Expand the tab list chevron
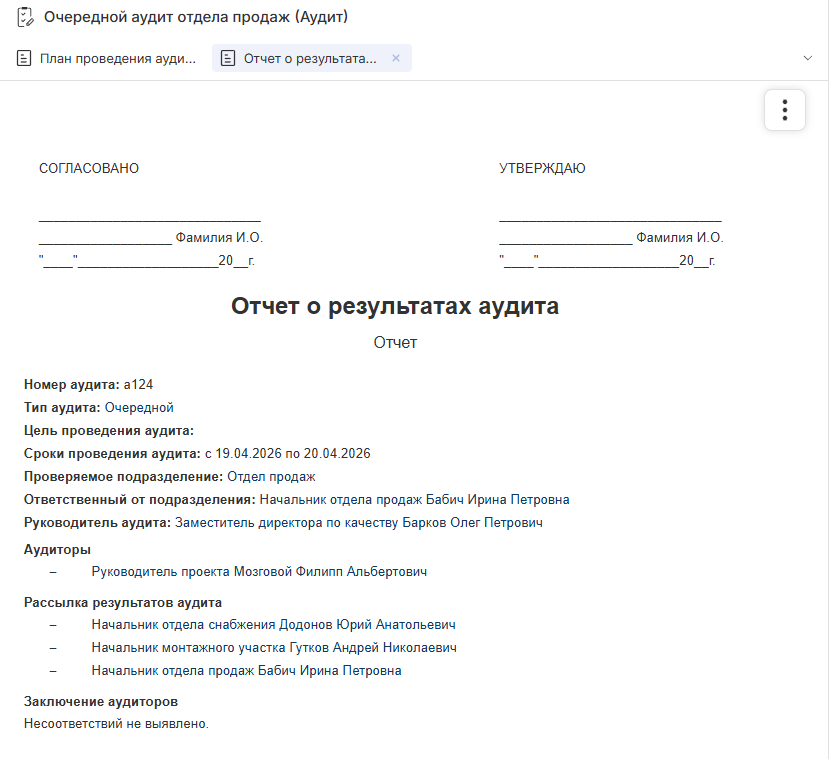Screen dimensions: 829x759 coord(808,59)
